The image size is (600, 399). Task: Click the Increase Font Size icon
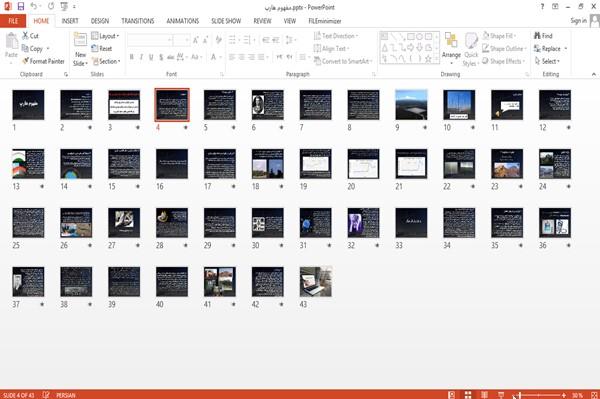click(196, 40)
